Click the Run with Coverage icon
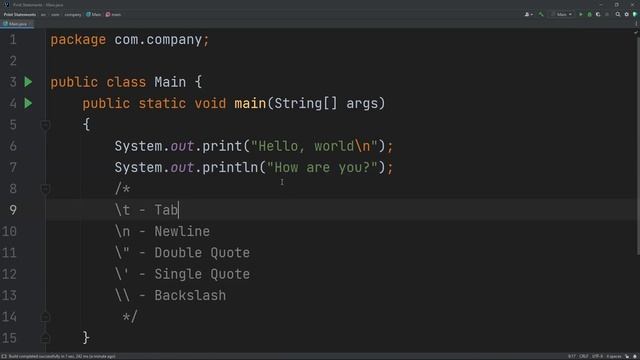The image size is (640, 360). 598,14
